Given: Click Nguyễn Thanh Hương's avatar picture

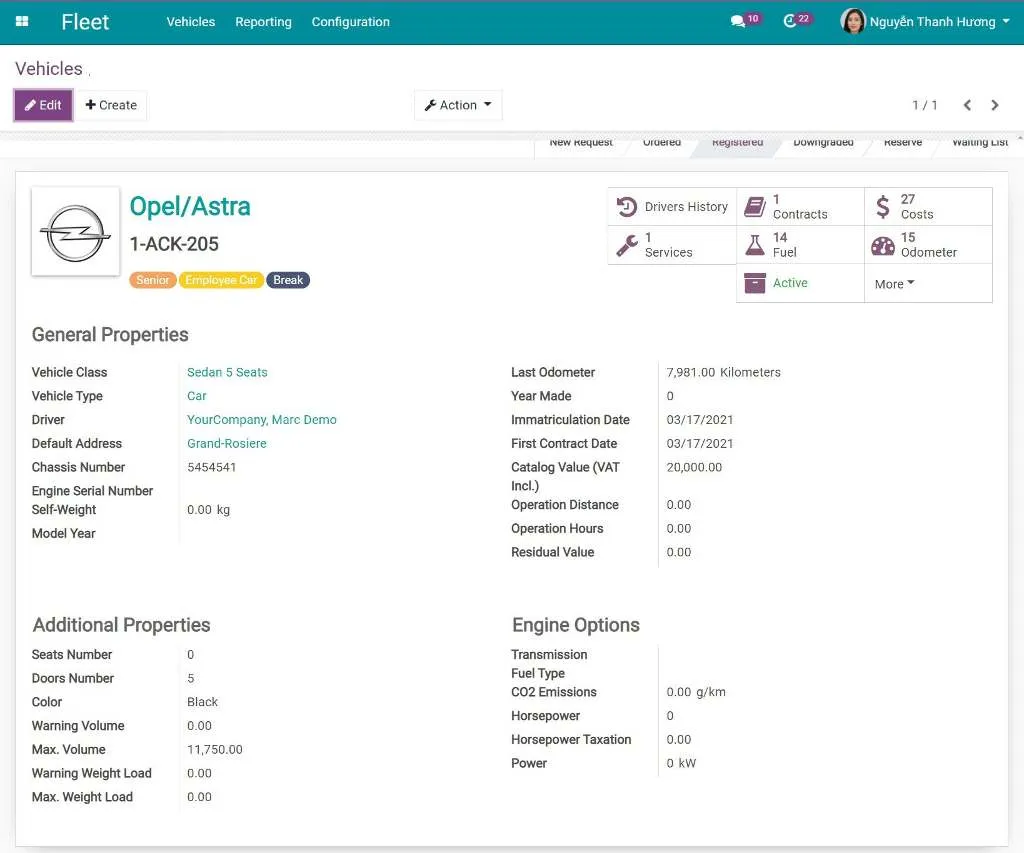Looking at the screenshot, I should point(852,22).
